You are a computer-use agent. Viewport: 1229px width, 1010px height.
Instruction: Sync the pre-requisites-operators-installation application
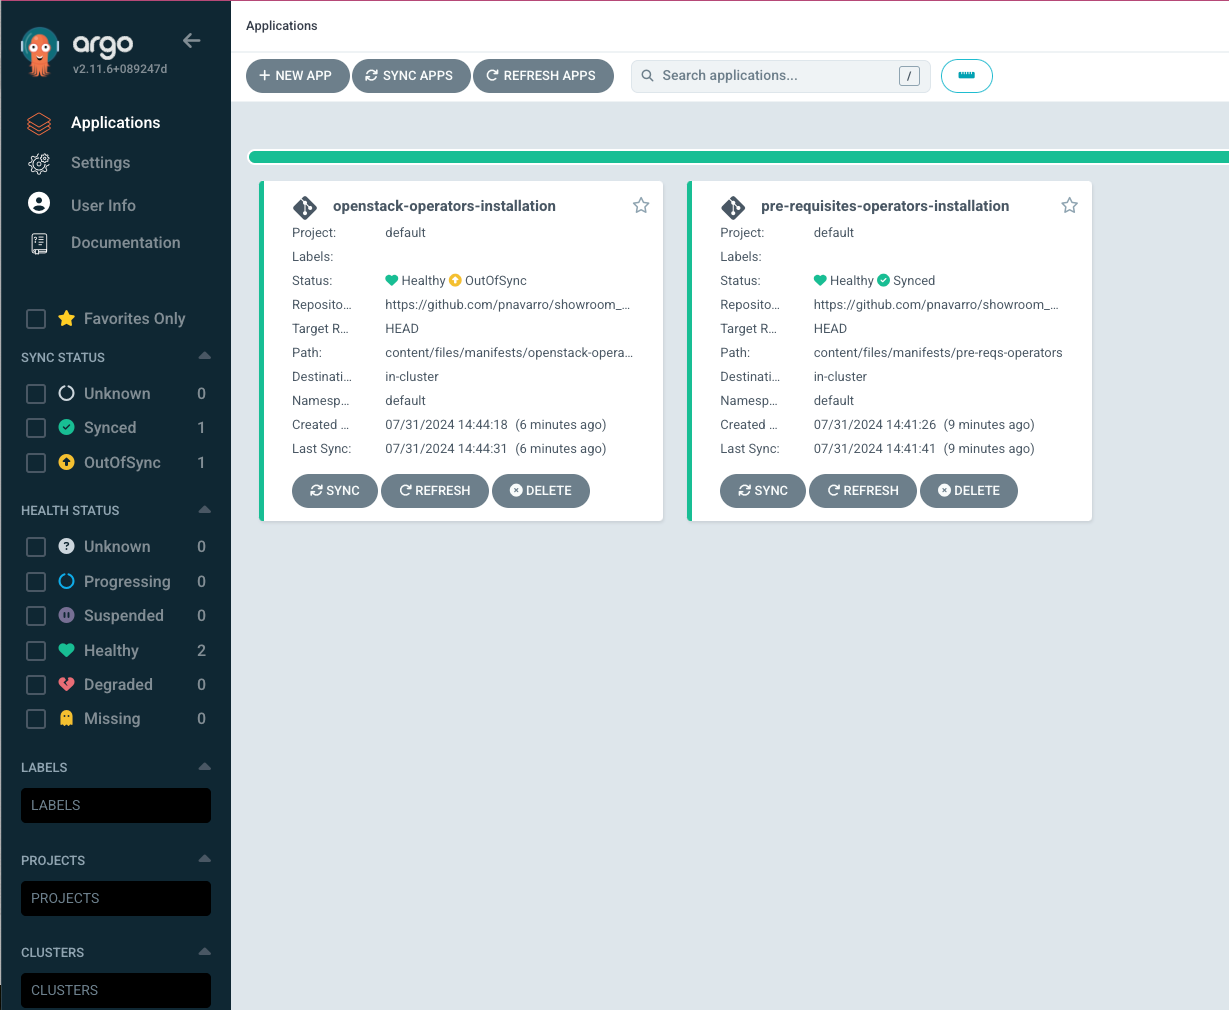pos(762,491)
